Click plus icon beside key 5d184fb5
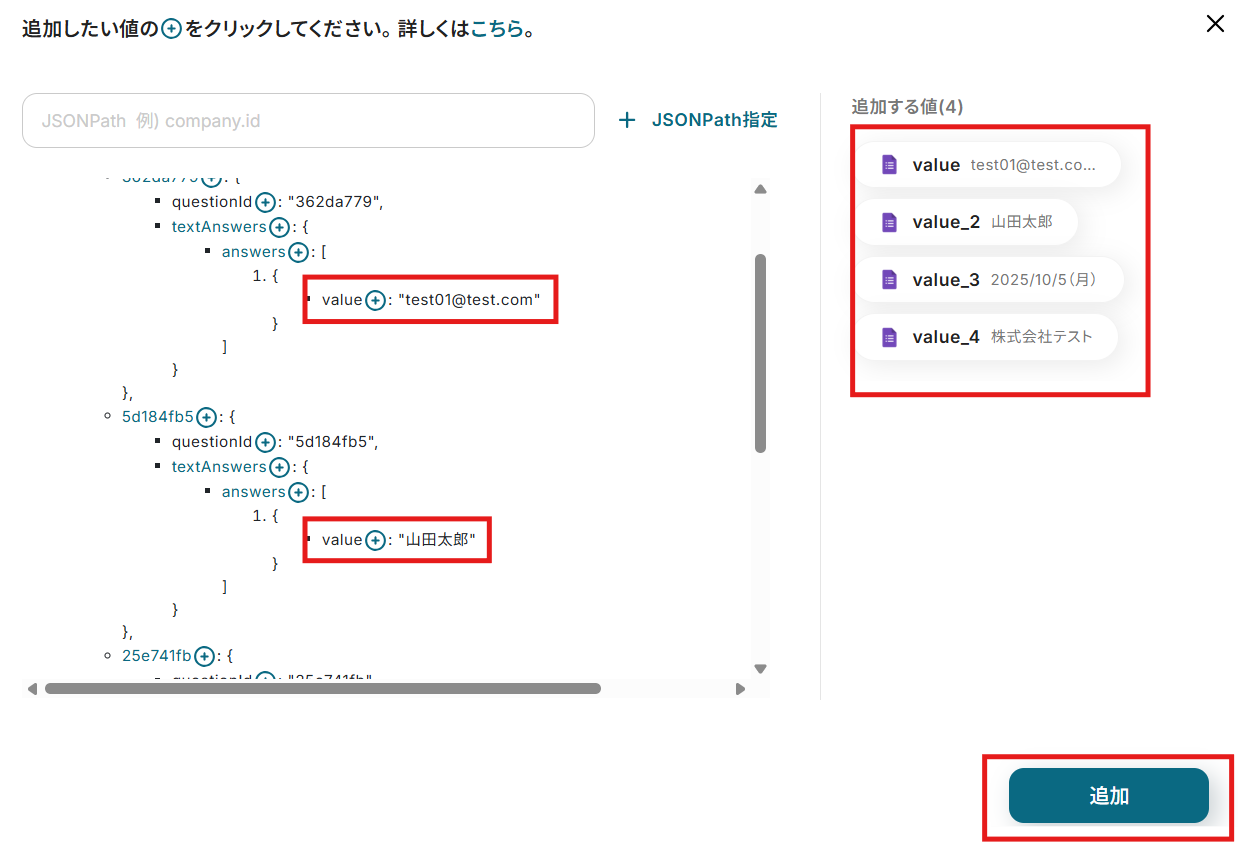Image resolution: width=1238 pixels, height=842 pixels. 206,417
